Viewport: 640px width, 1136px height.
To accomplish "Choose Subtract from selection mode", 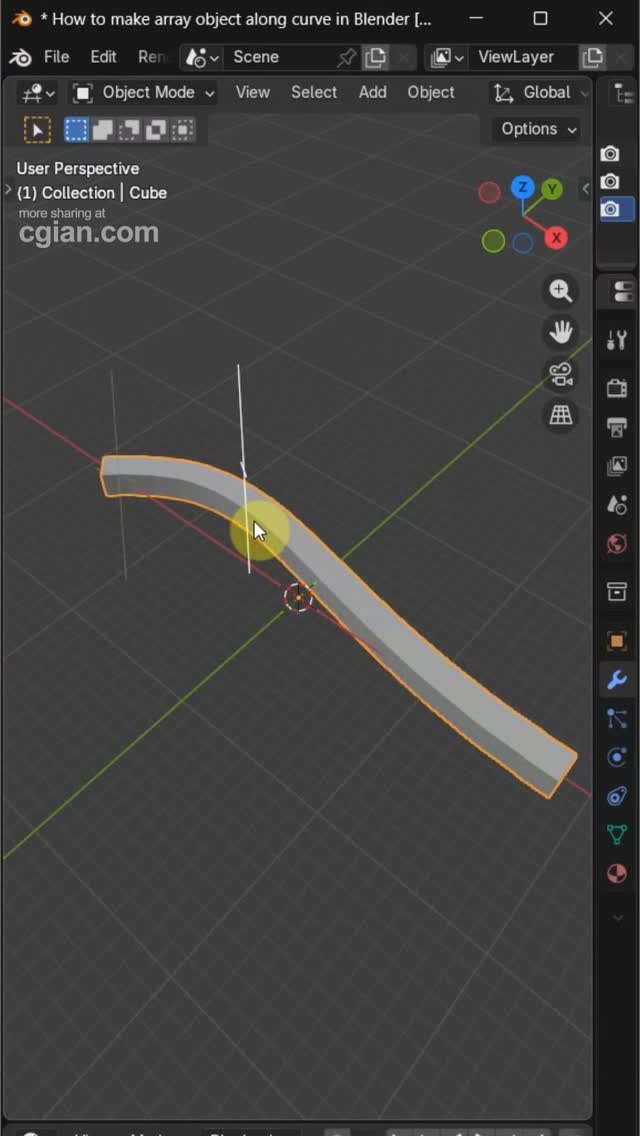I will point(129,130).
